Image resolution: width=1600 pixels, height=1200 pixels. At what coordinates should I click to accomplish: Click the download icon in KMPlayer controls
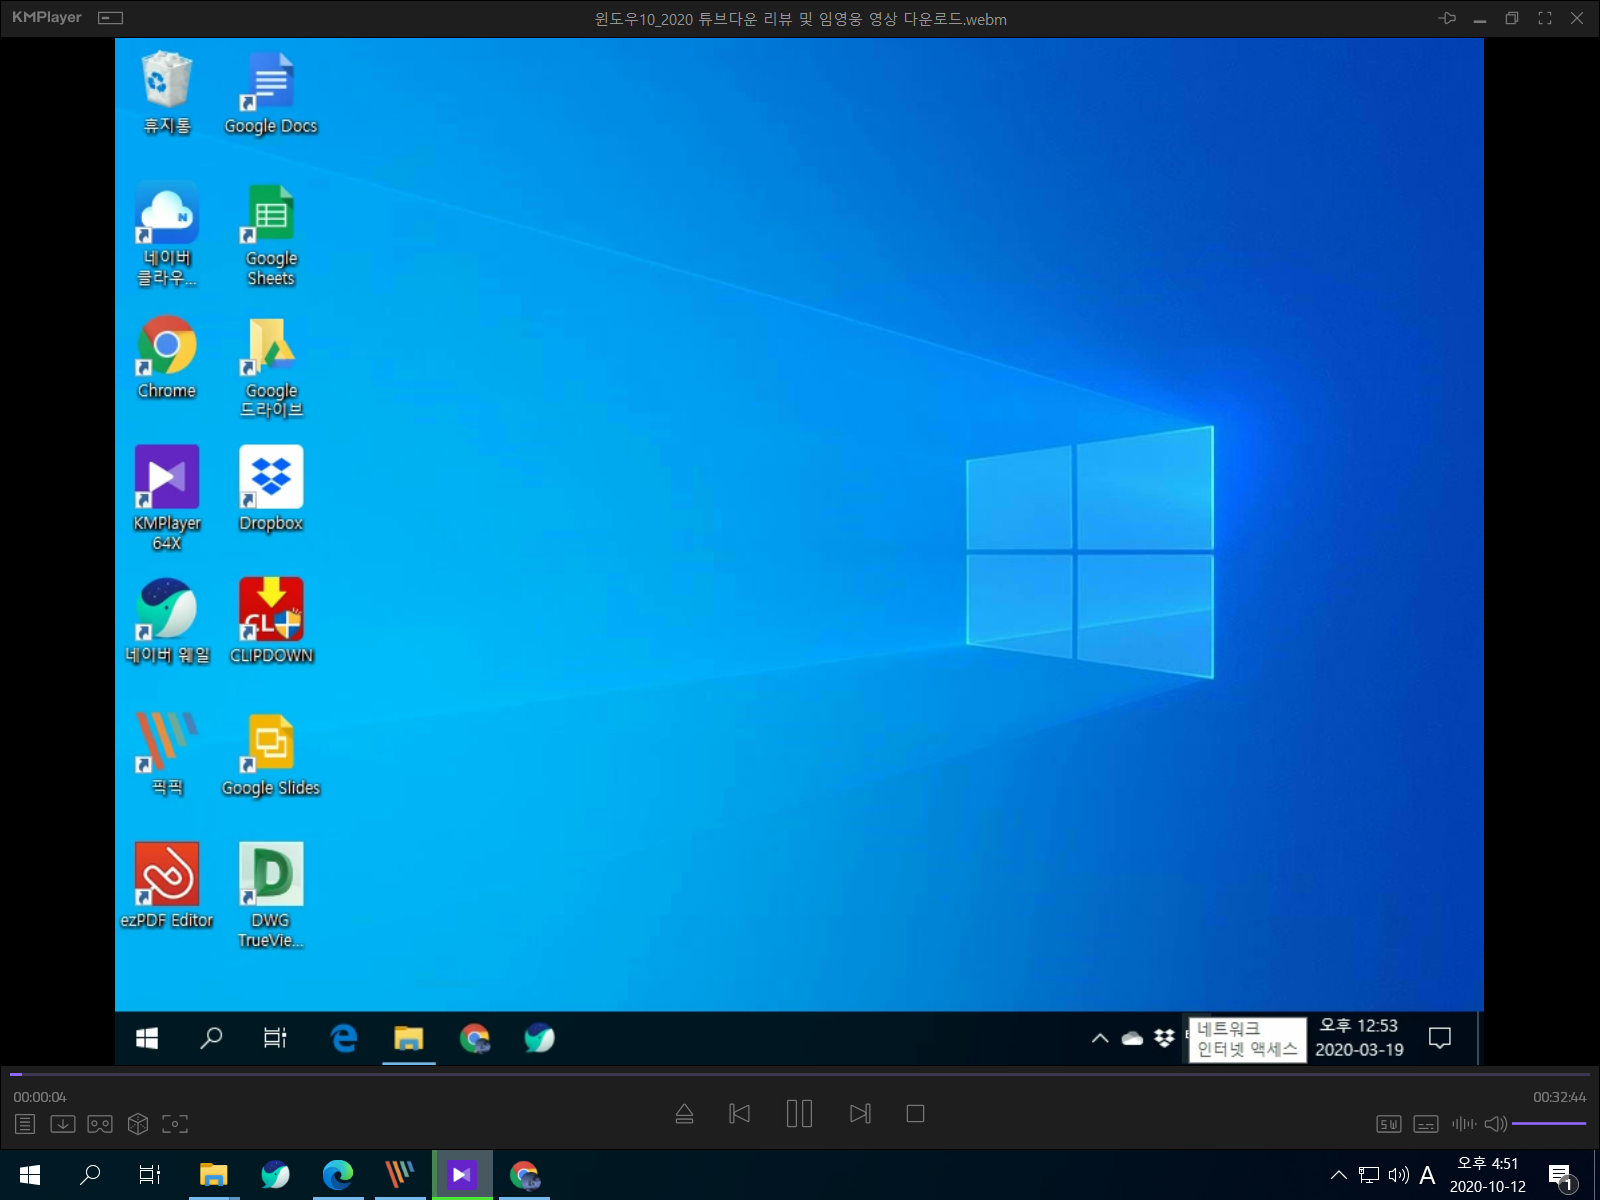(62, 1124)
